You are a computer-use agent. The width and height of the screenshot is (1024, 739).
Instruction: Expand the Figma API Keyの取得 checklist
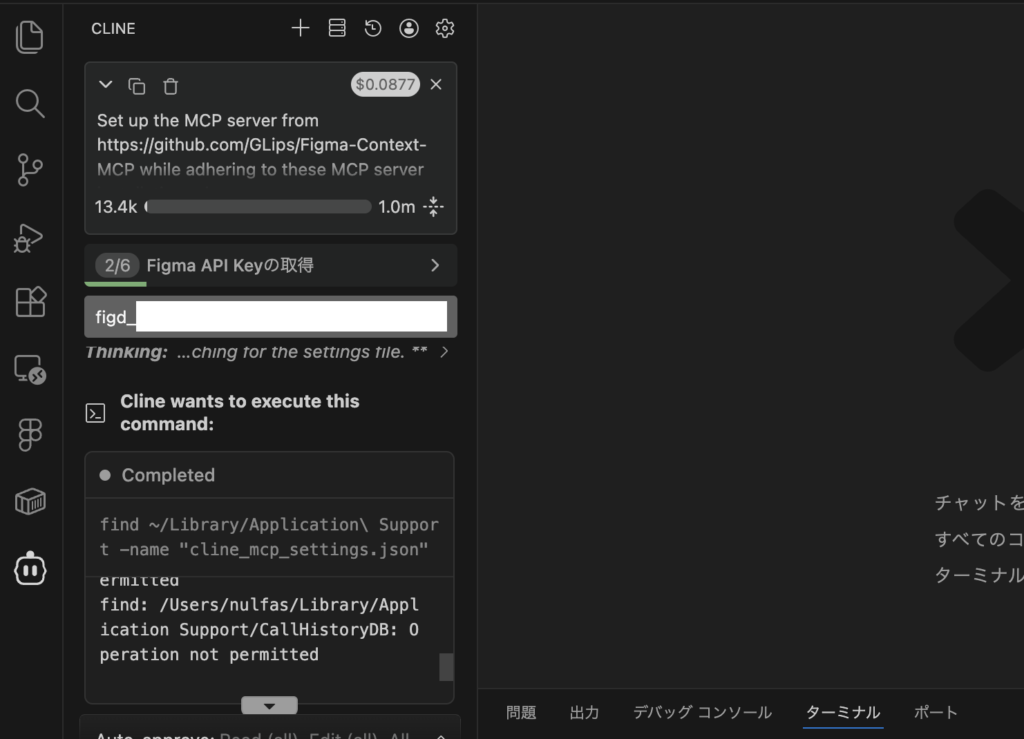point(434,265)
